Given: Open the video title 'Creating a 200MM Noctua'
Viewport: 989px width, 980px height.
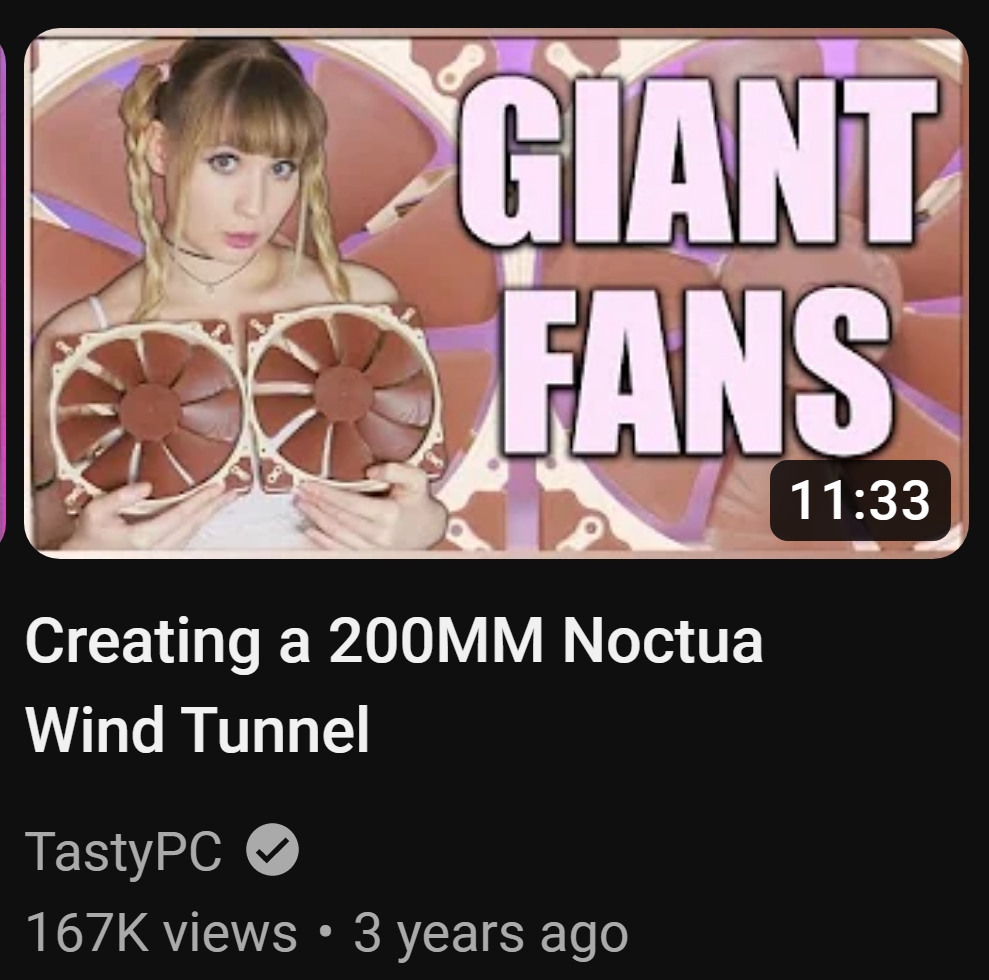Looking at the screenshot, I should (394, 641).
